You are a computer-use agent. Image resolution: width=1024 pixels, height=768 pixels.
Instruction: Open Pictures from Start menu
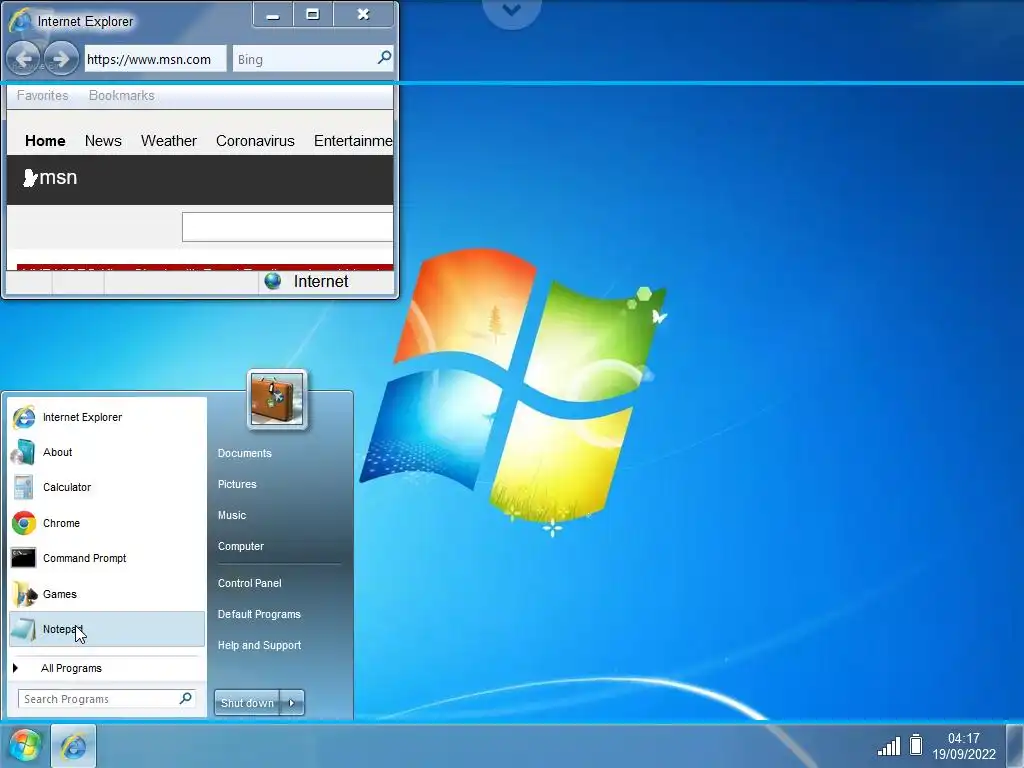237,484
